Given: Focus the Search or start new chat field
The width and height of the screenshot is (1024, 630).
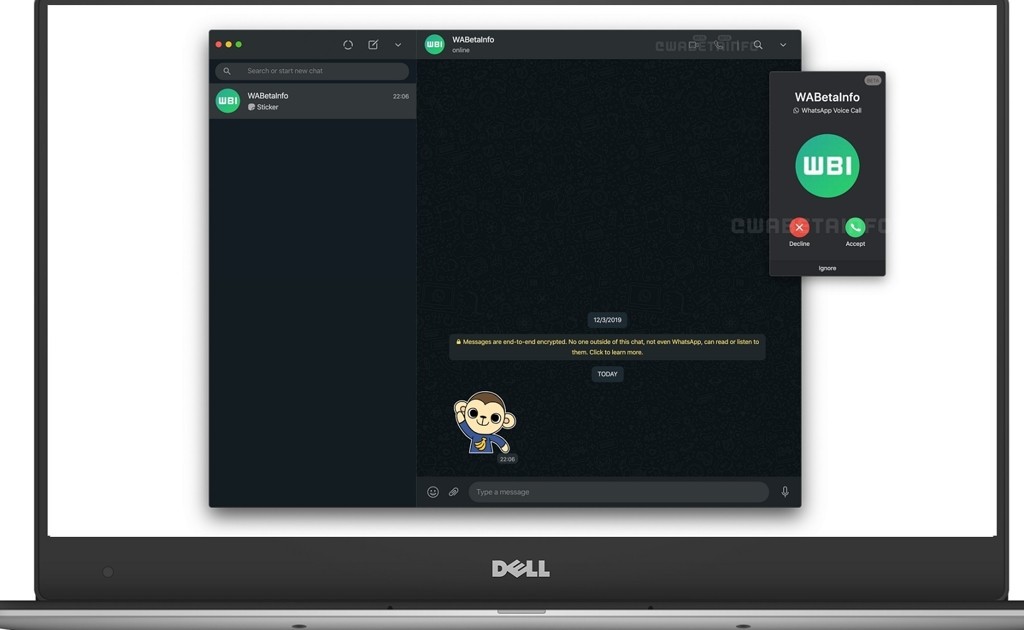Looking at the screenshot, I should tap(312, 71).
